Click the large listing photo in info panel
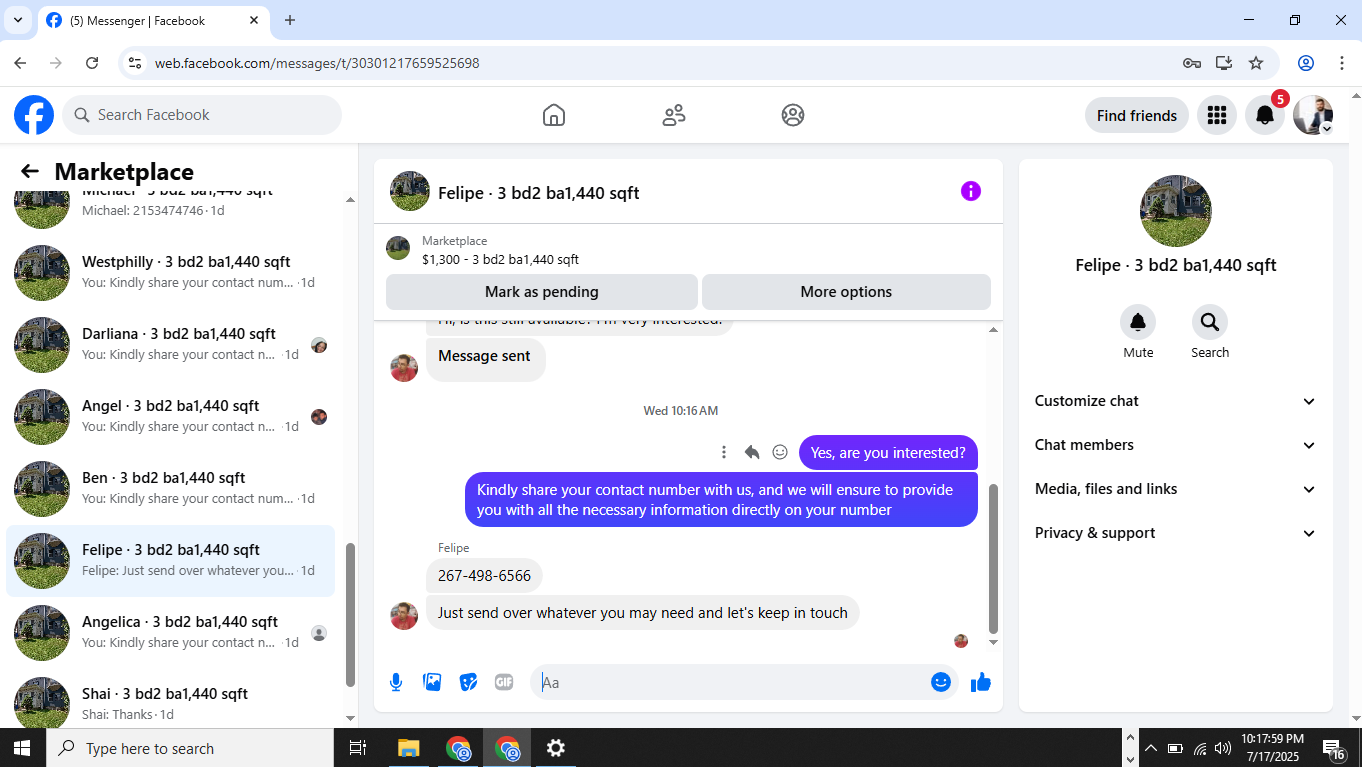The image size is (1362, 767). click(x=1176, y=211)
